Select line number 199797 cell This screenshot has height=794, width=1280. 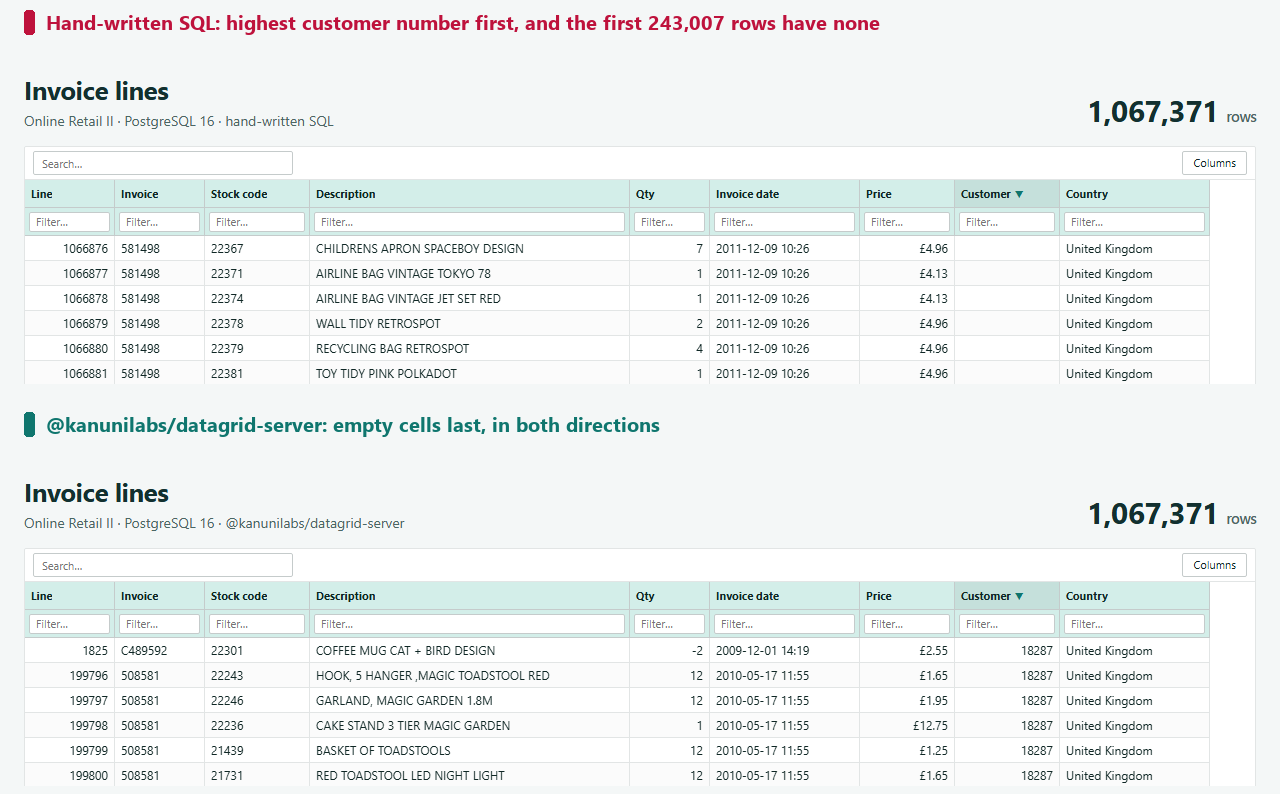[70, 701]
